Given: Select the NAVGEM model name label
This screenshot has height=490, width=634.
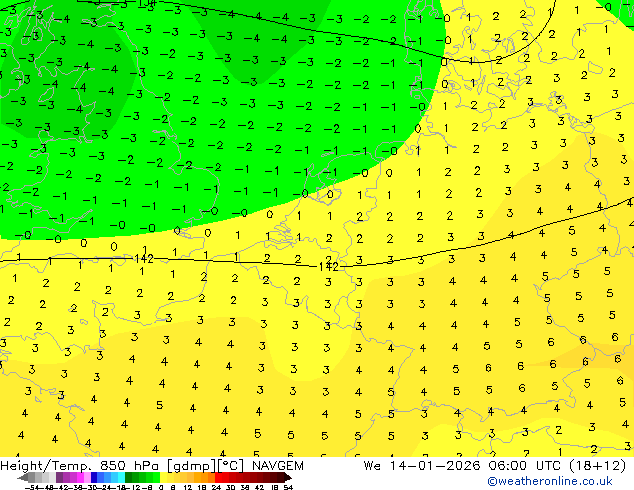Looking at the screenshot, I should click(278, 466).
